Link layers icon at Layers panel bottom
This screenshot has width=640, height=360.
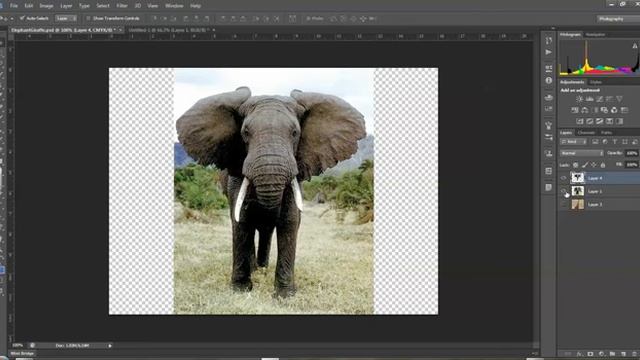tap(568, 353)
